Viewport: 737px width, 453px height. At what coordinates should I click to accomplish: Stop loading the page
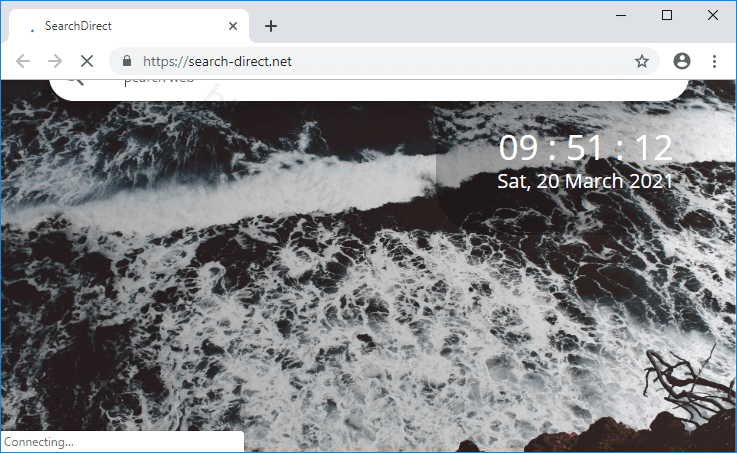pyautogui.click(x=87, y=61)
